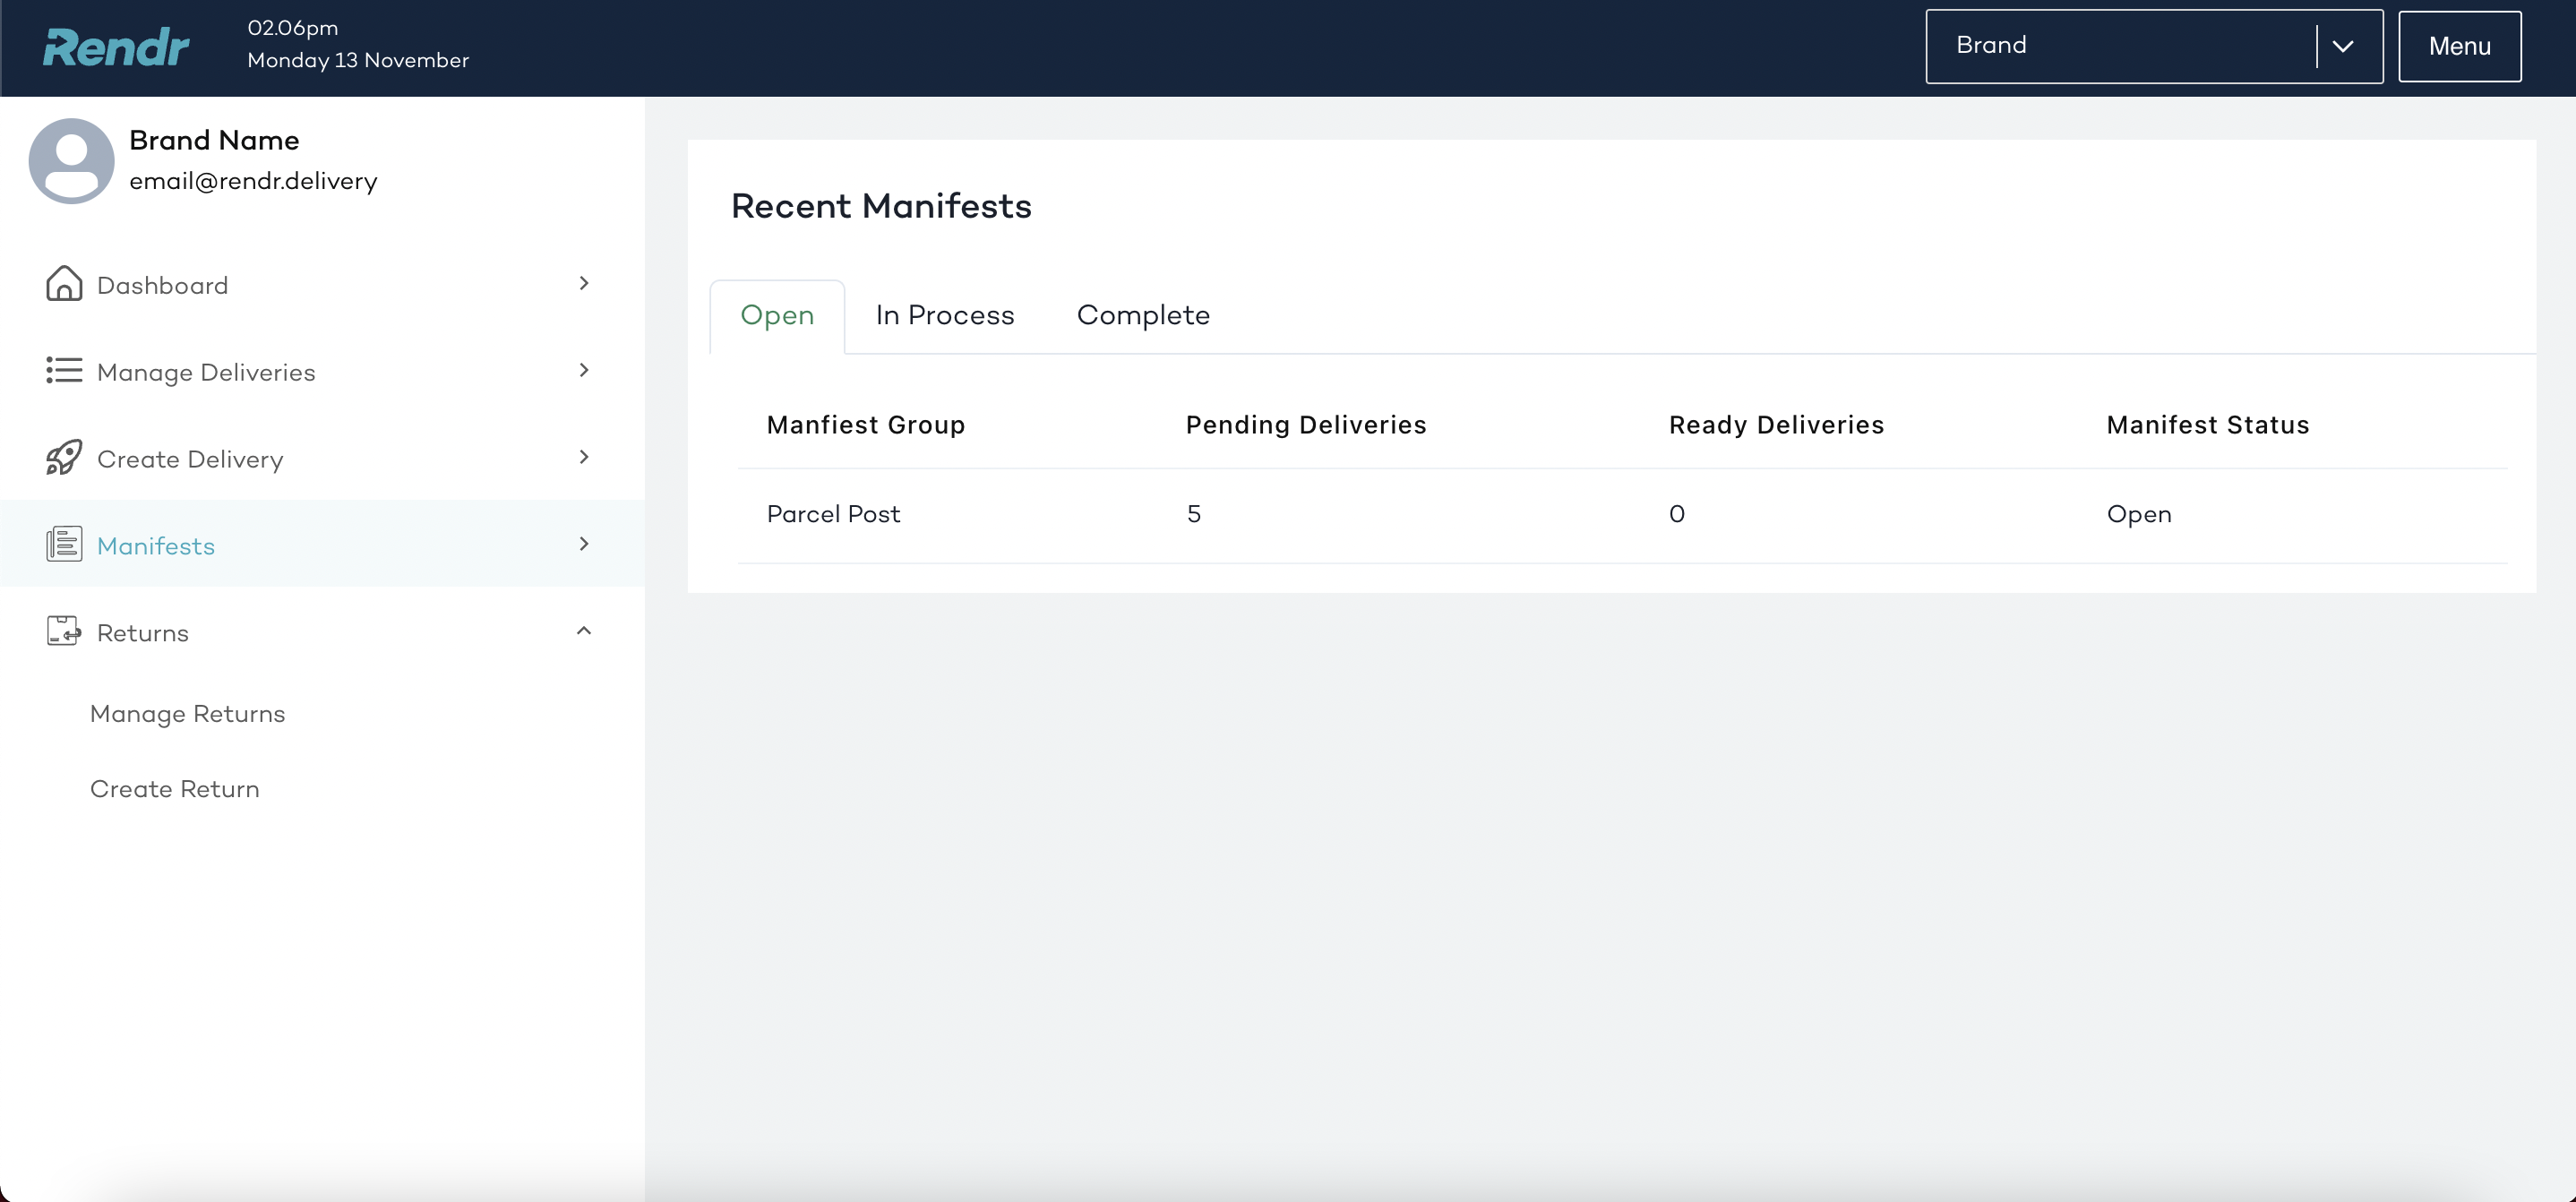Screen dimensions: 2576x1202
Task: Expand the Create Delivery chevron
Action: [584, 458]
